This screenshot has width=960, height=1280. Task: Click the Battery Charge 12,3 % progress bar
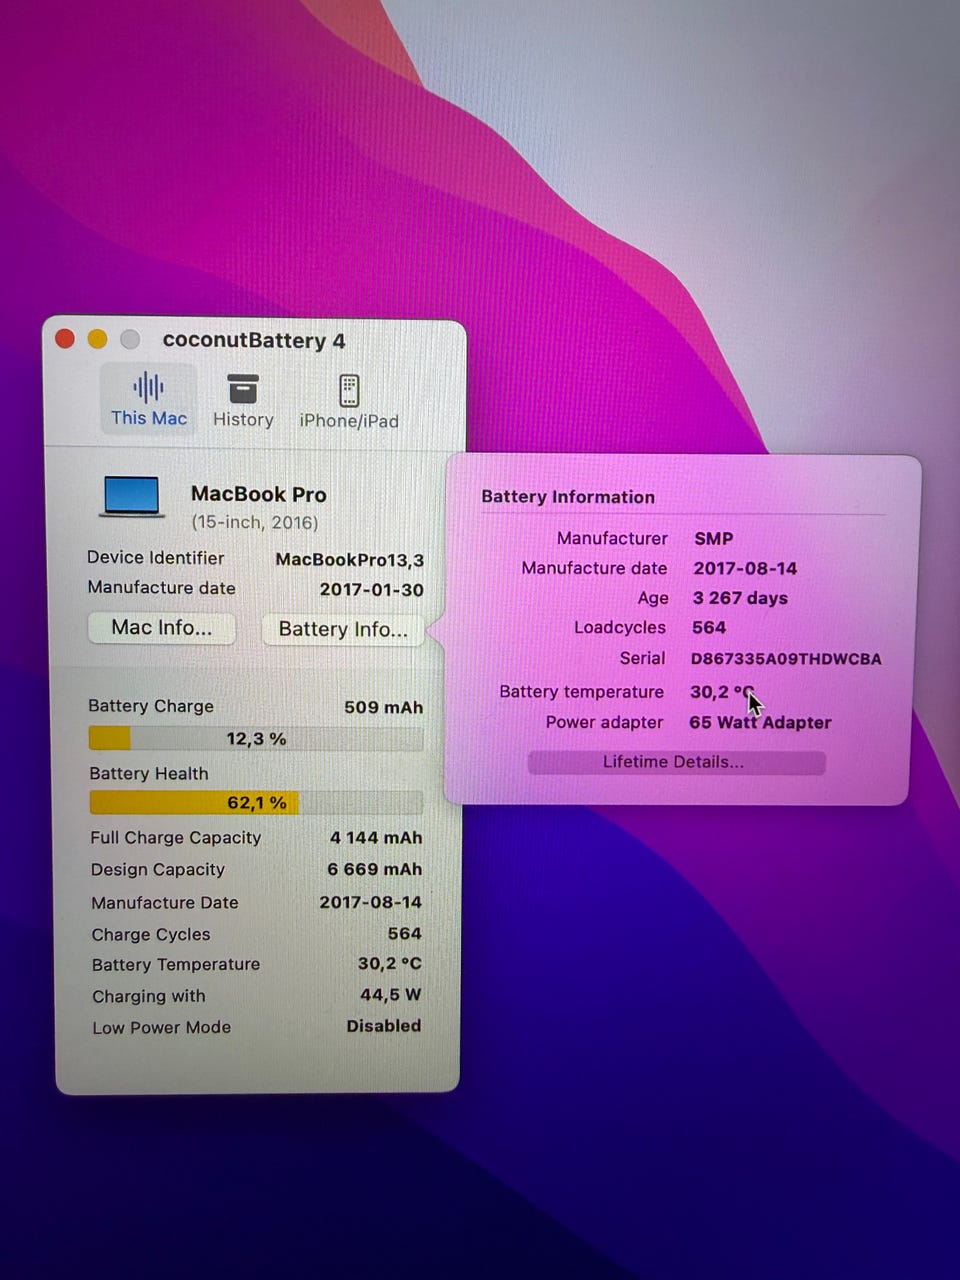(x=256, y=739)
